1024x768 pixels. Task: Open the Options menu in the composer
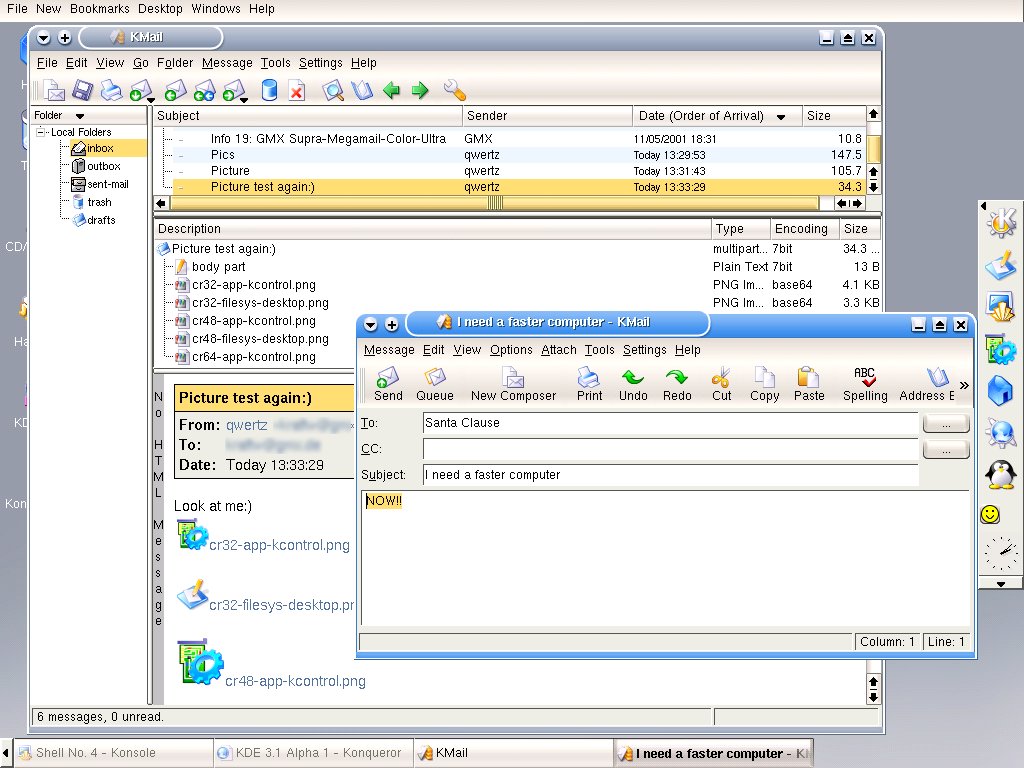(x=511, y=350)
